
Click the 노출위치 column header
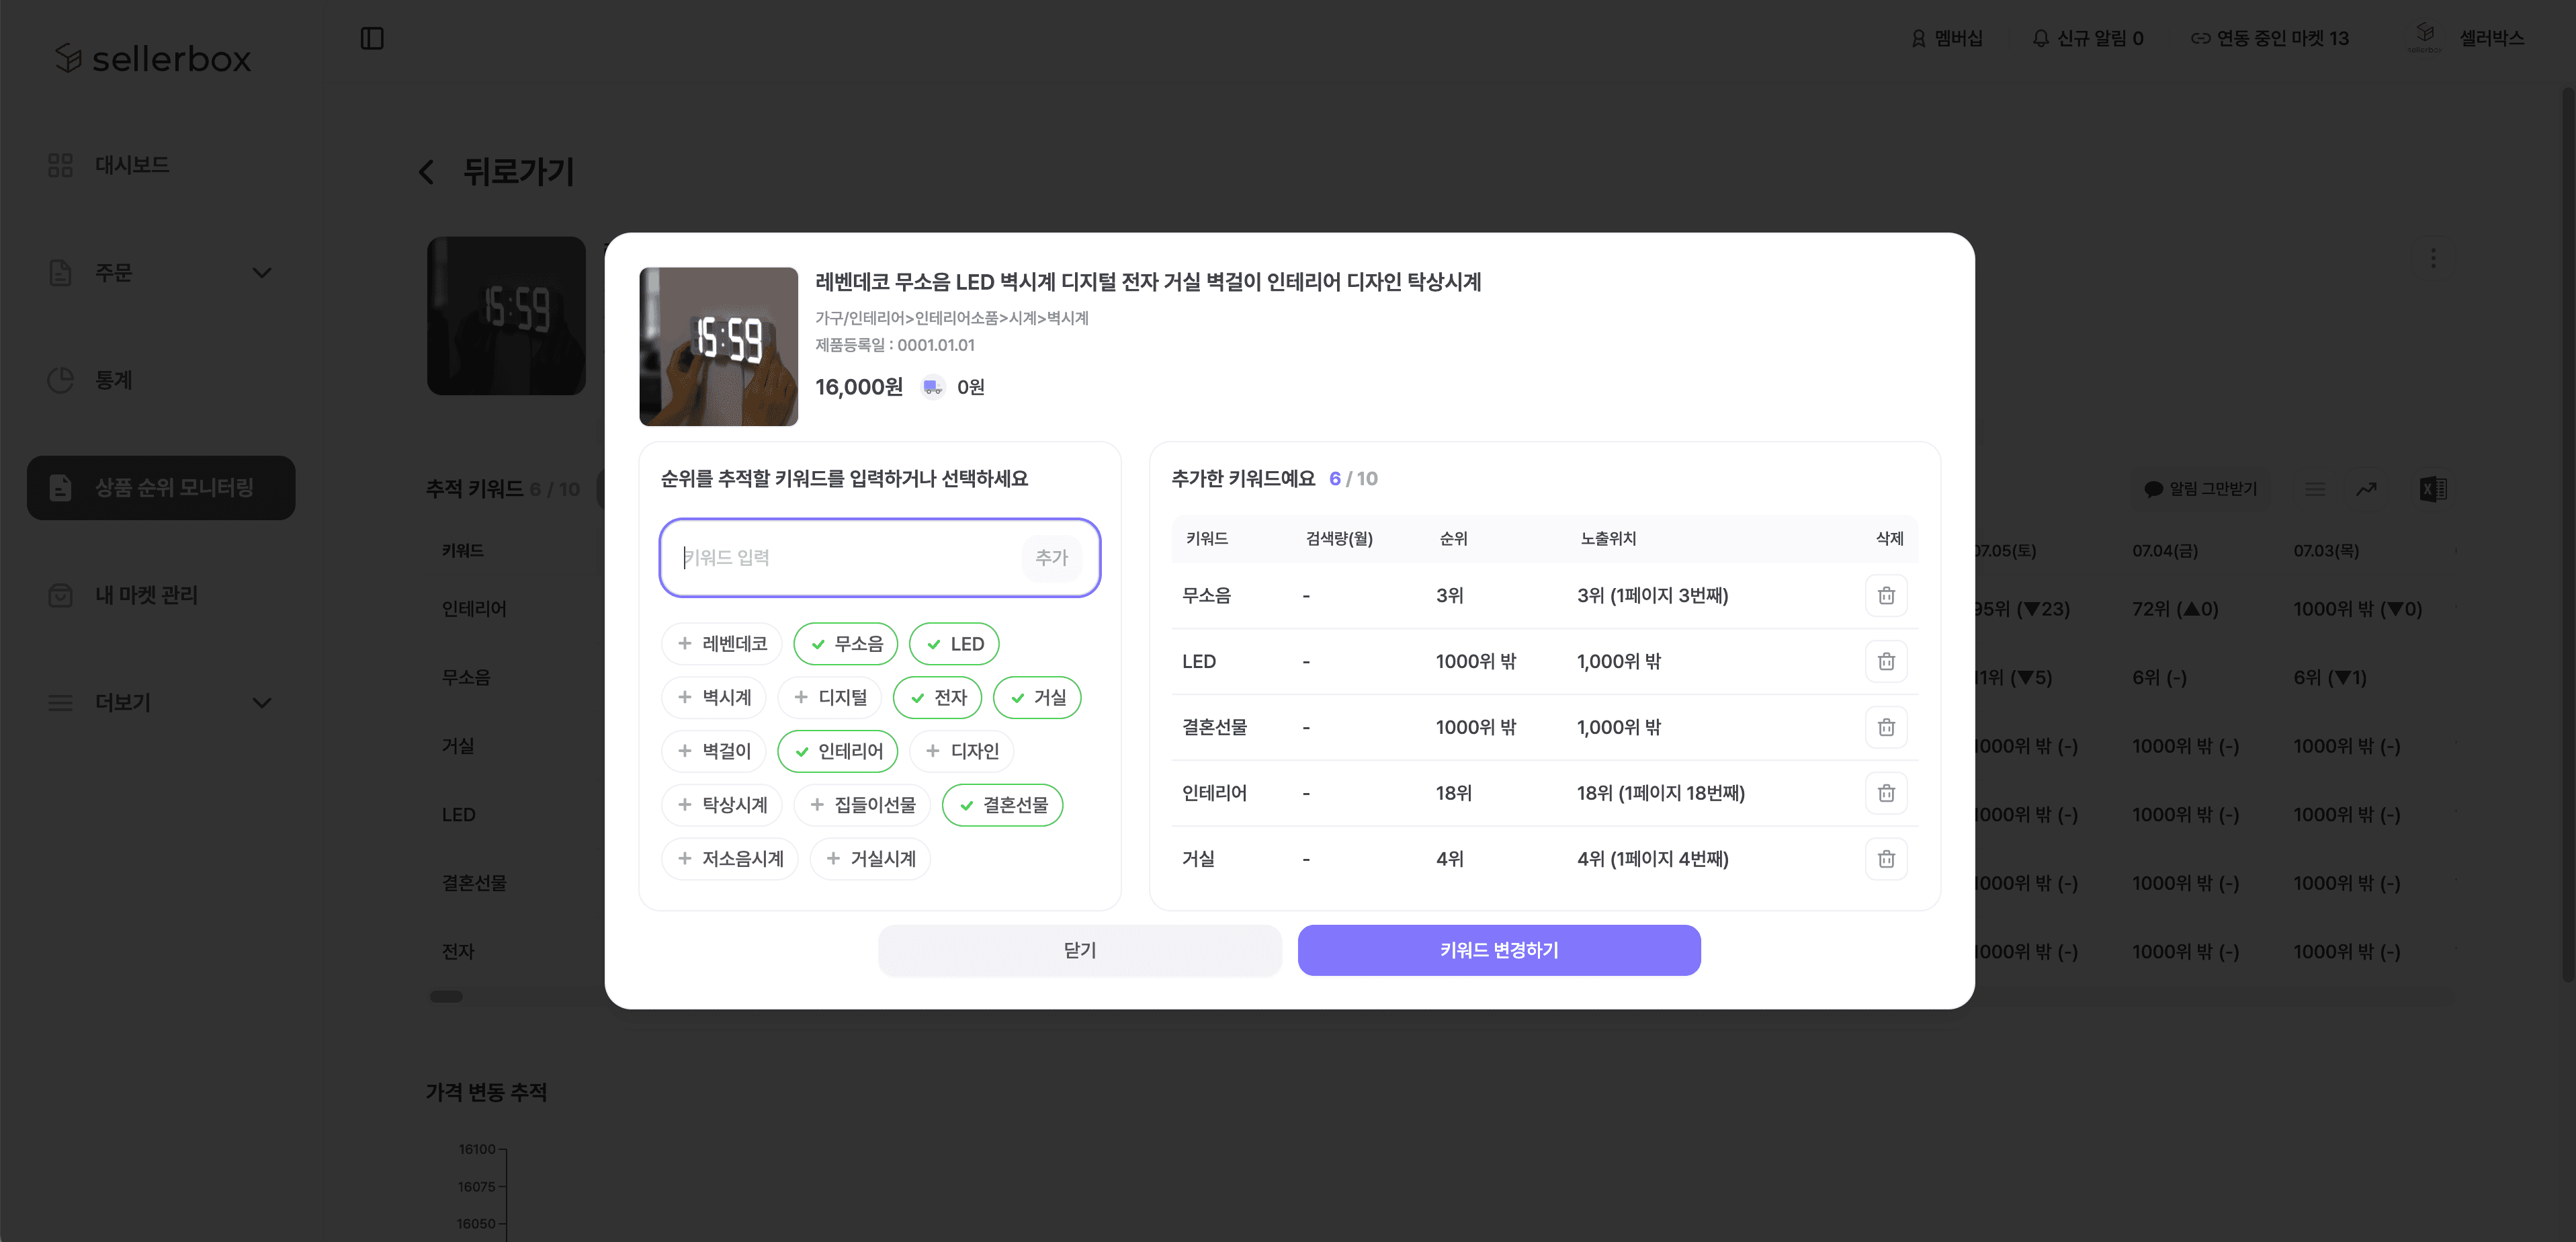point(1608,539)
